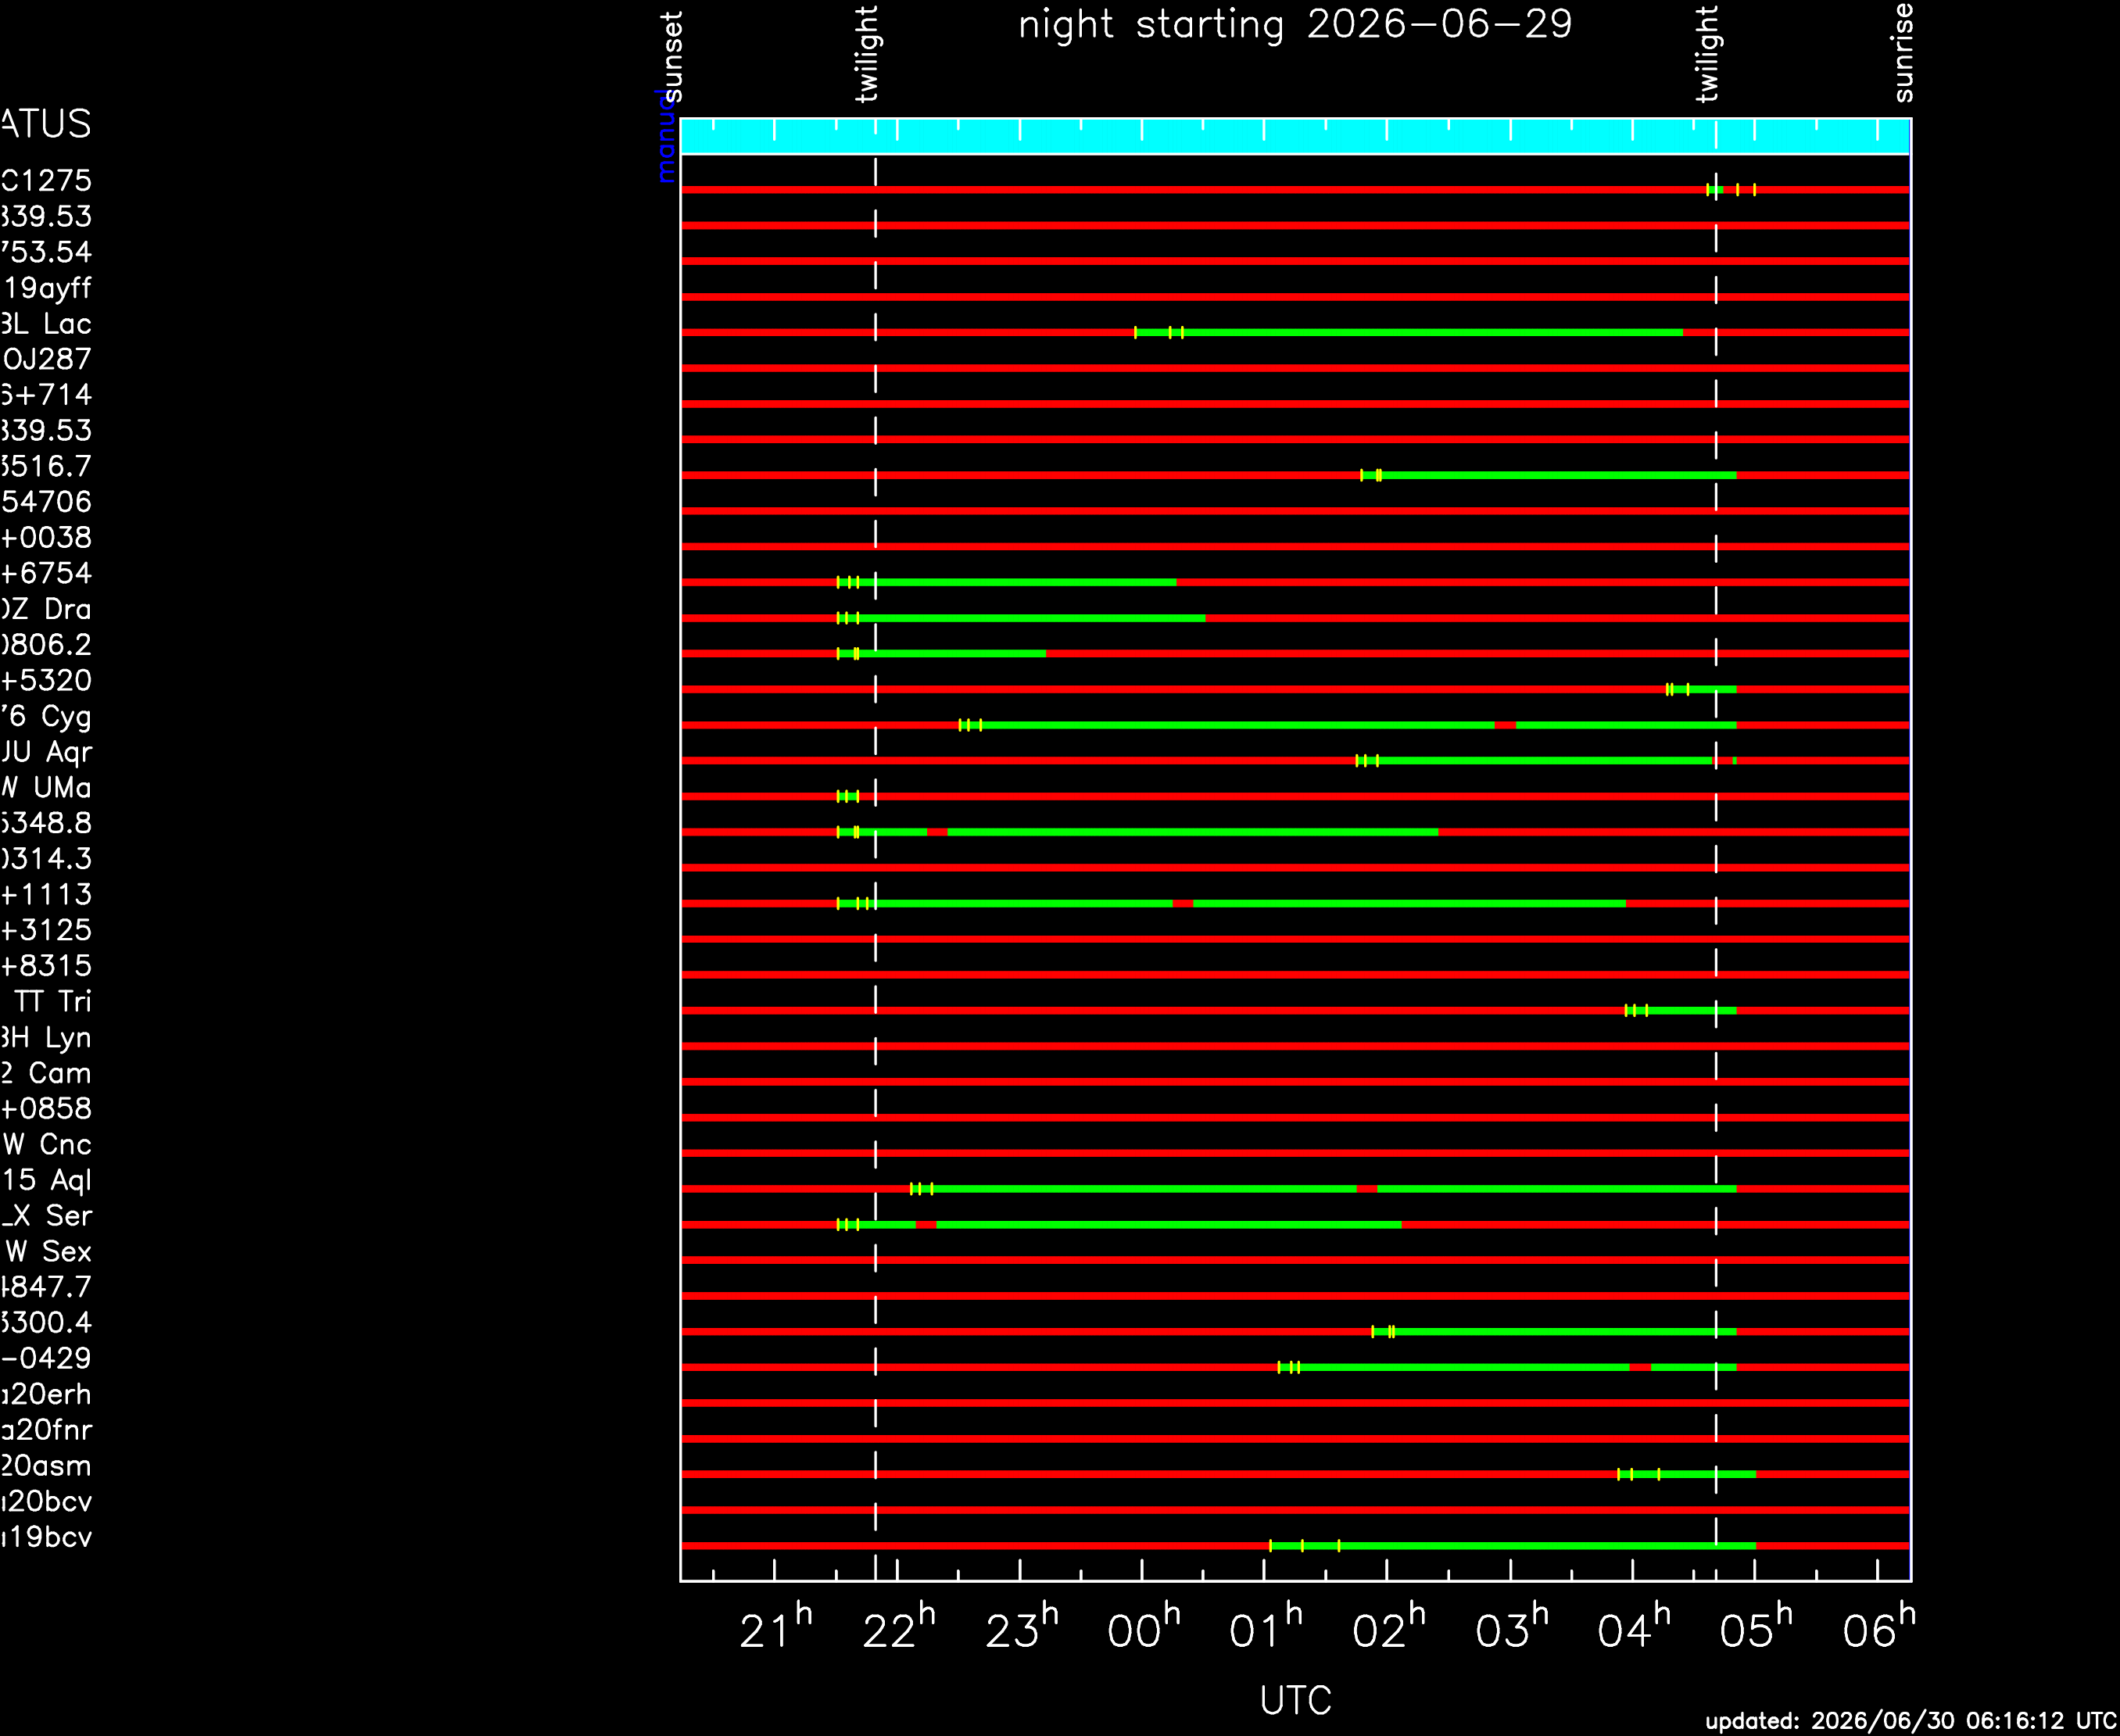Select the W Cnc target label
The height and width of the screenshot is (1736, 2120).
pyautogui.click(x=48, y=1144)
